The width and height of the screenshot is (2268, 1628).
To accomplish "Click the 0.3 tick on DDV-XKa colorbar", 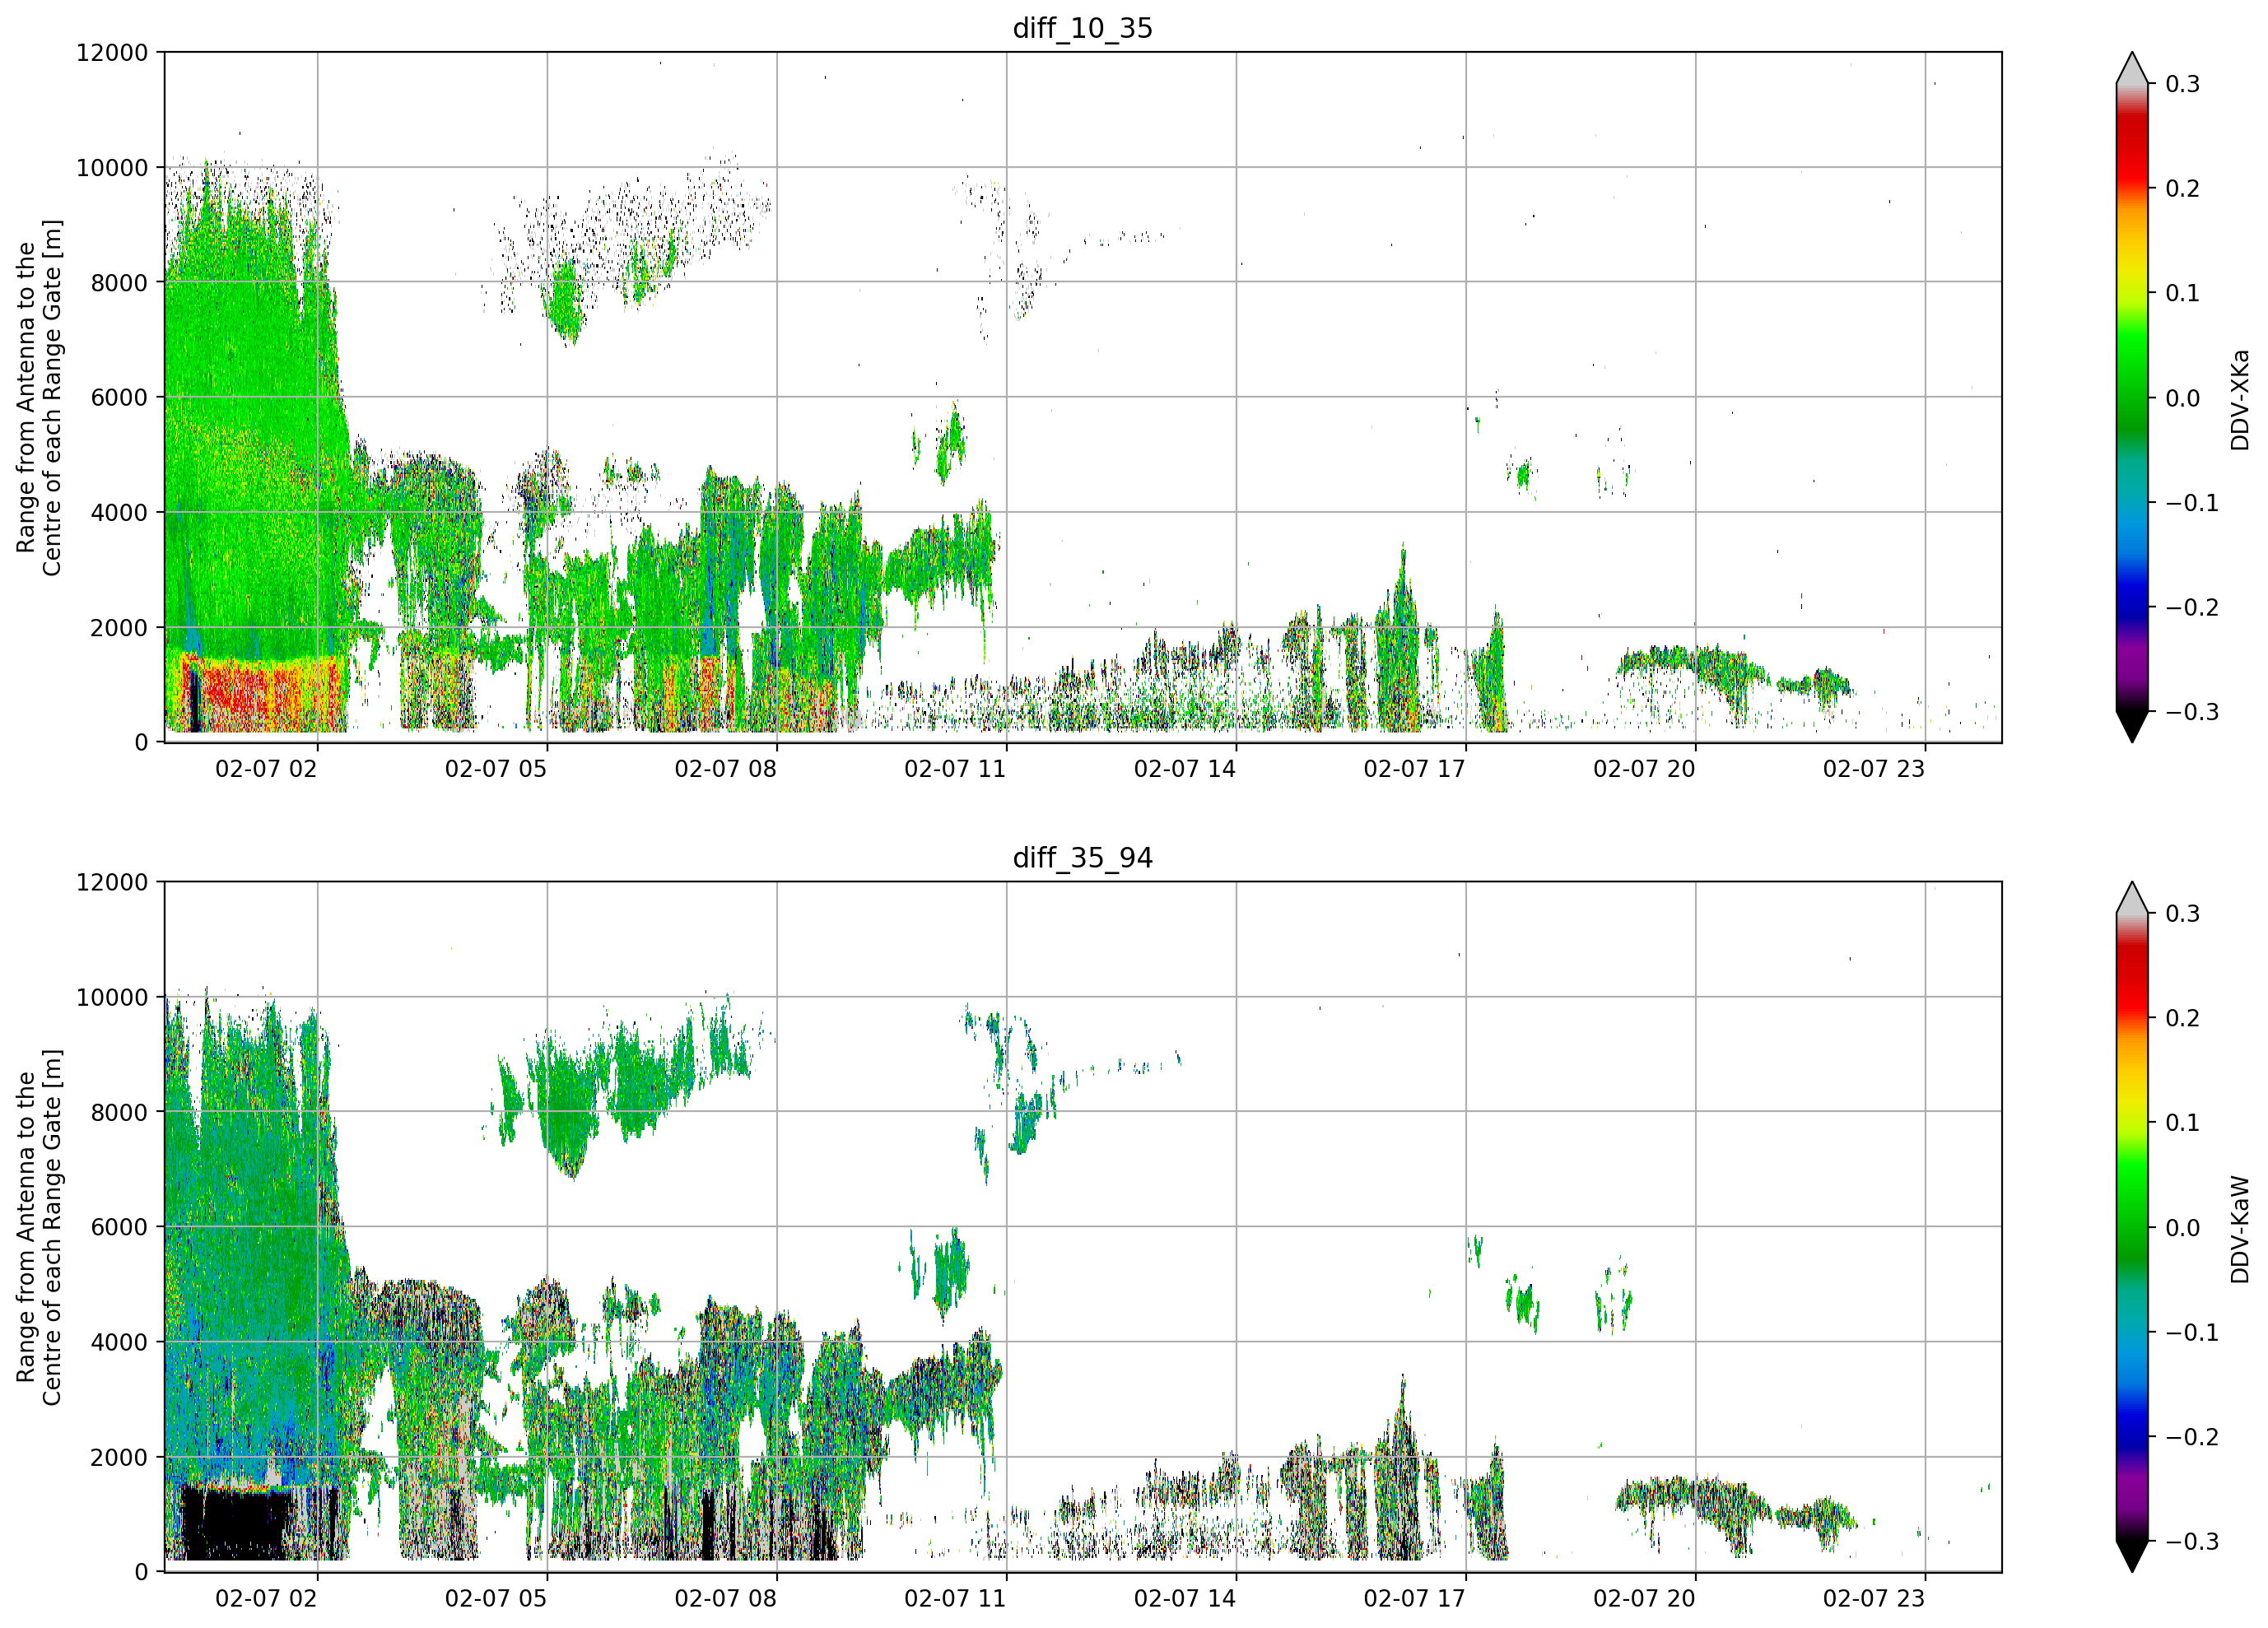I will pyautogui.click(x=2183, y=84).
